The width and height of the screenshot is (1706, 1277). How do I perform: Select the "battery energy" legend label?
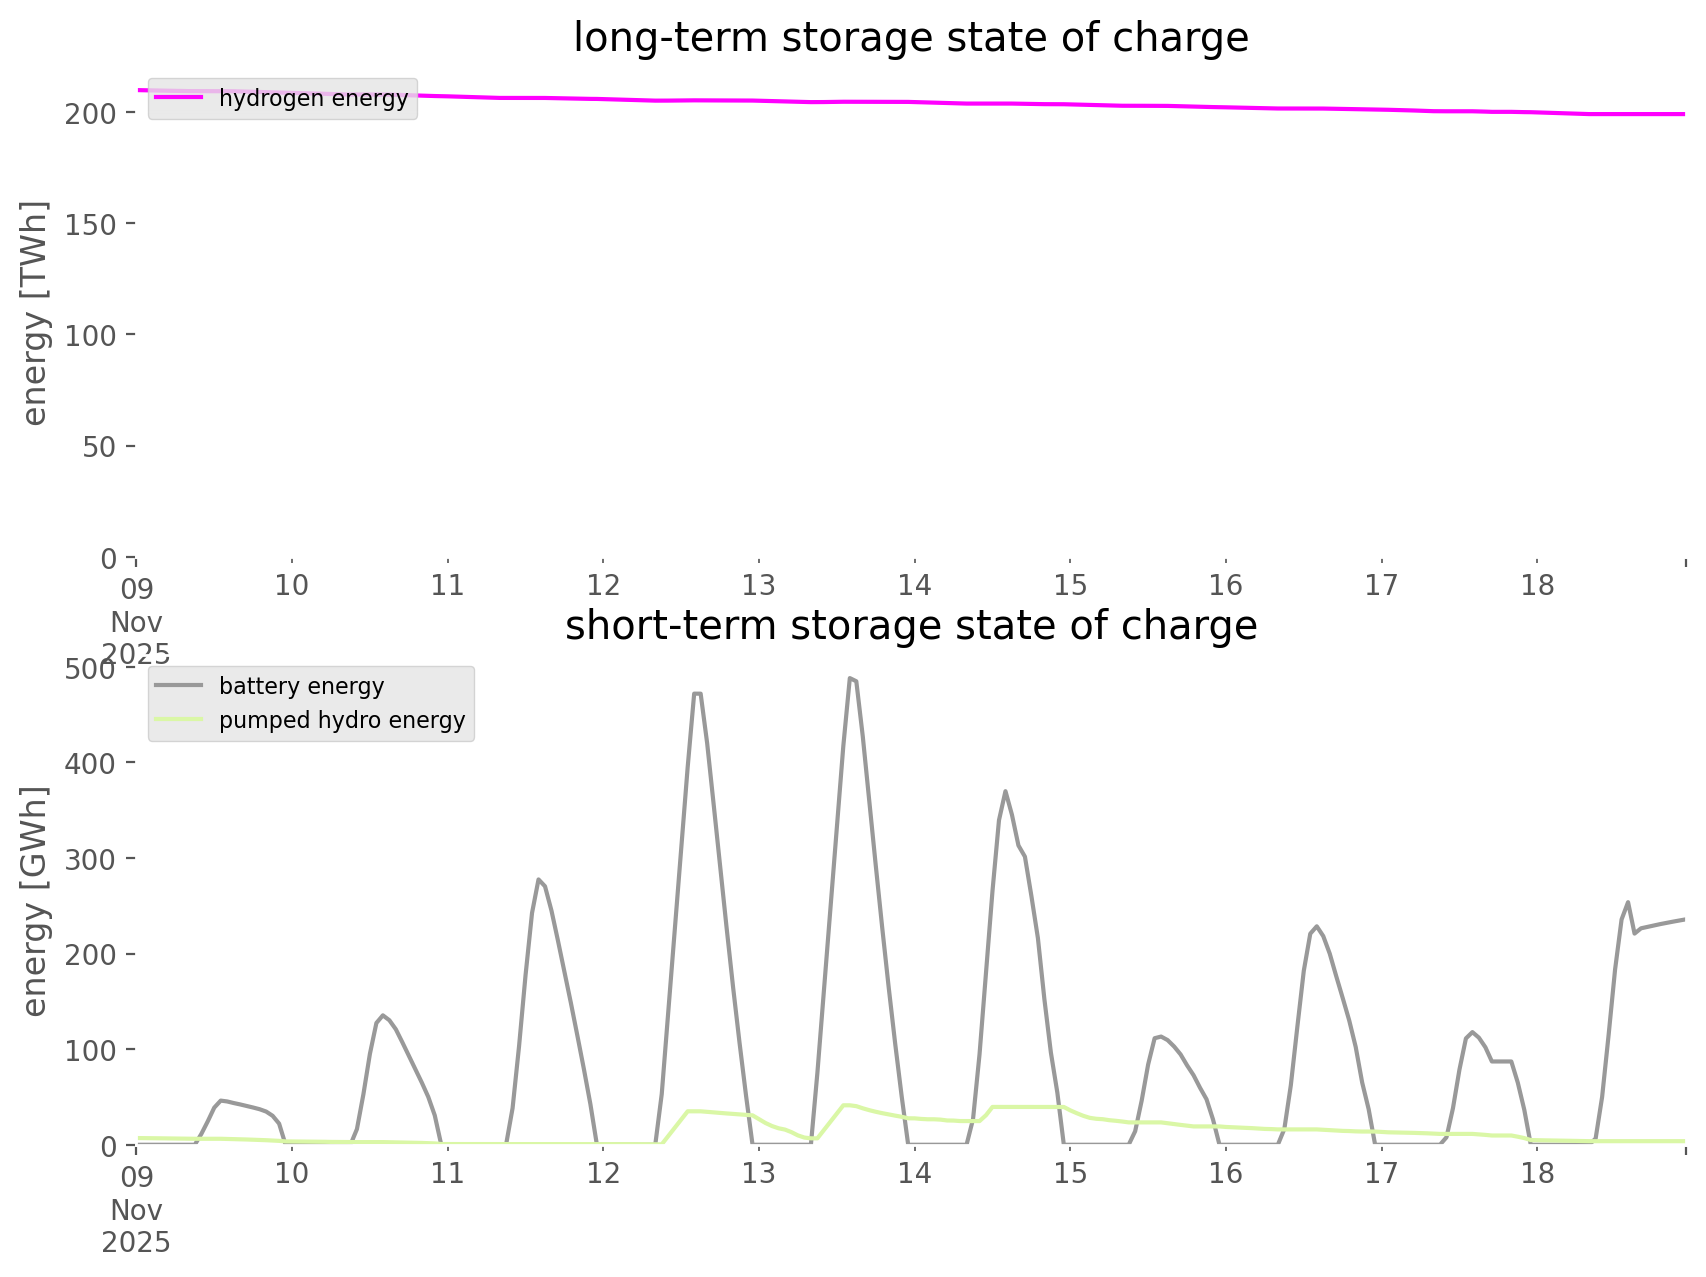(301, 686)
